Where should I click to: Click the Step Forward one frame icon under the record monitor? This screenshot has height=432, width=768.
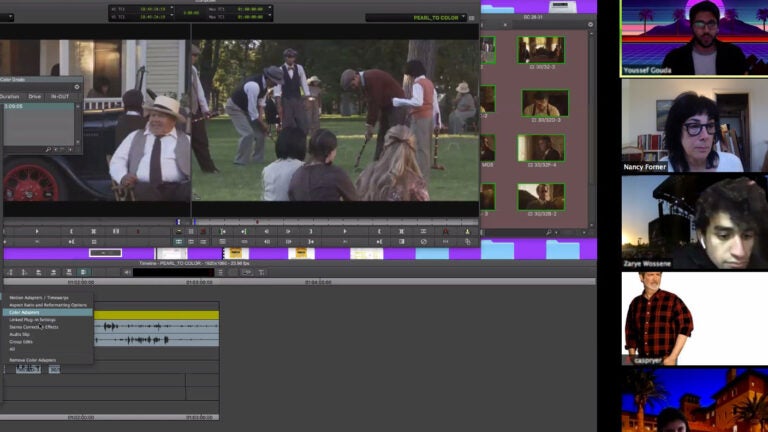click(288, 231)
